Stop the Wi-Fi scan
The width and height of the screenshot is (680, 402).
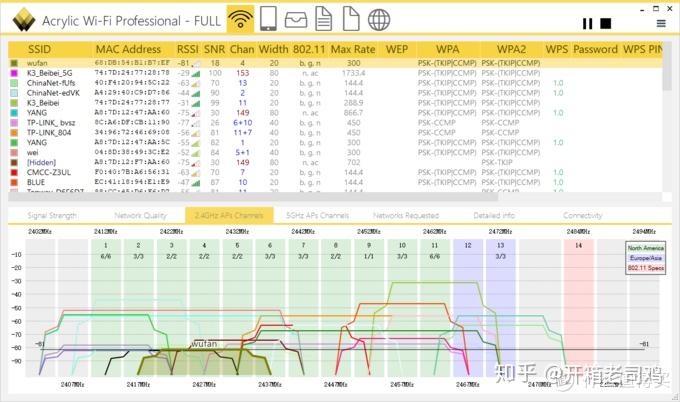(x=605, y=23)
